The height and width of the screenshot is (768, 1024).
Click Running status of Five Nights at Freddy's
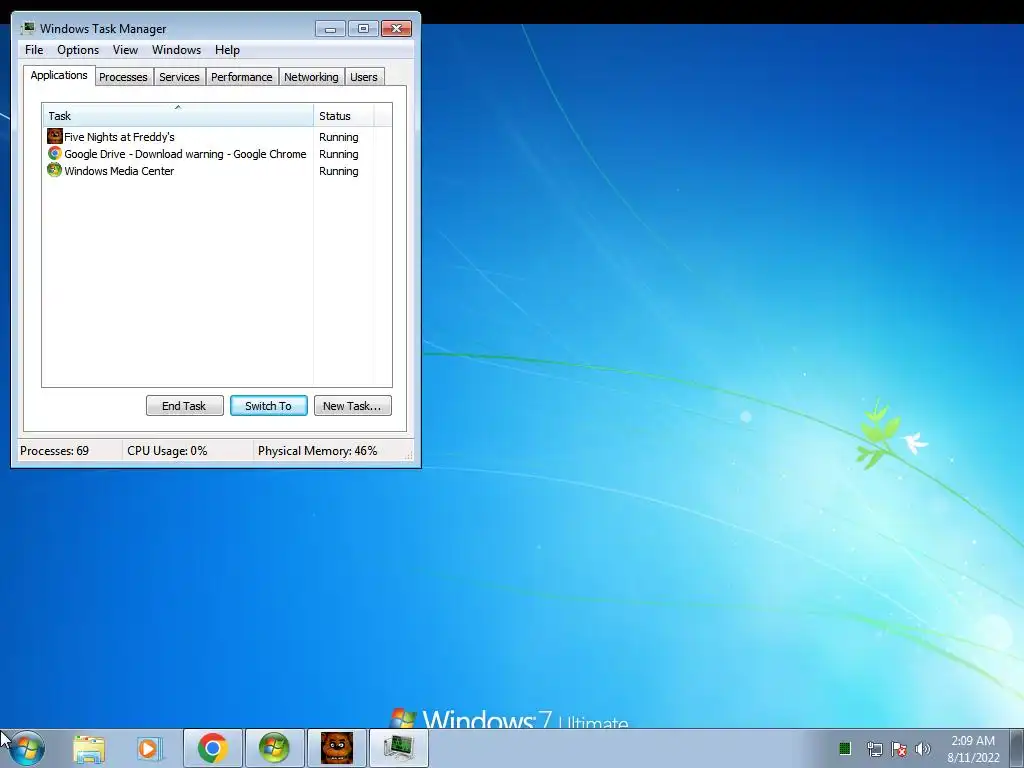338,137
